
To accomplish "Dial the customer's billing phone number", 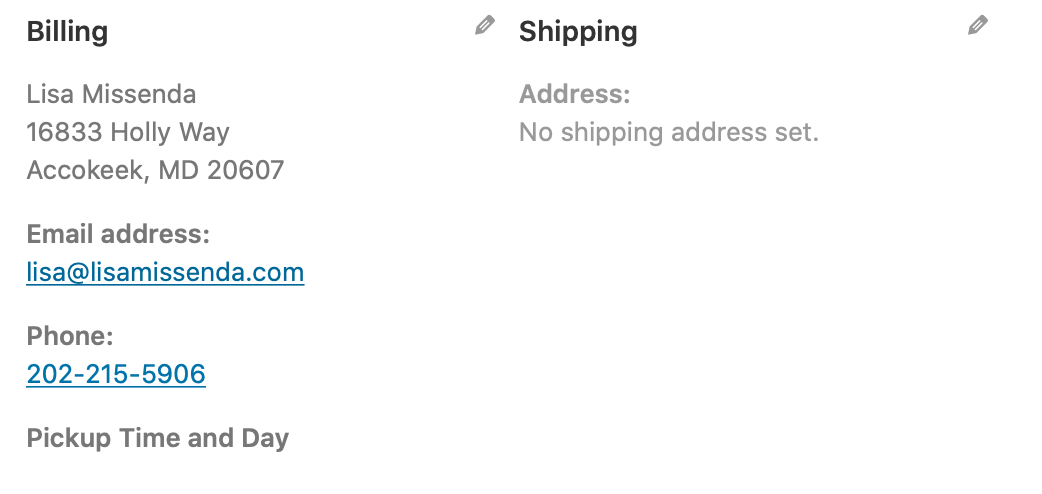I will pos(116,374).
